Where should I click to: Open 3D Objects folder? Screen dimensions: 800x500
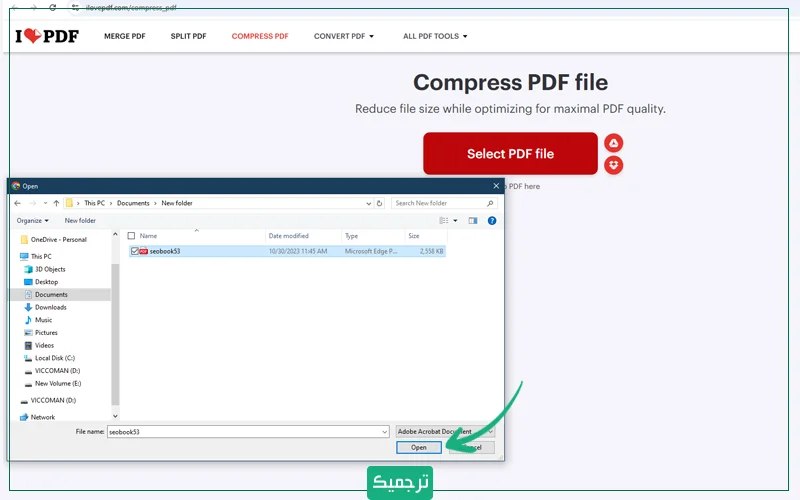45,269
